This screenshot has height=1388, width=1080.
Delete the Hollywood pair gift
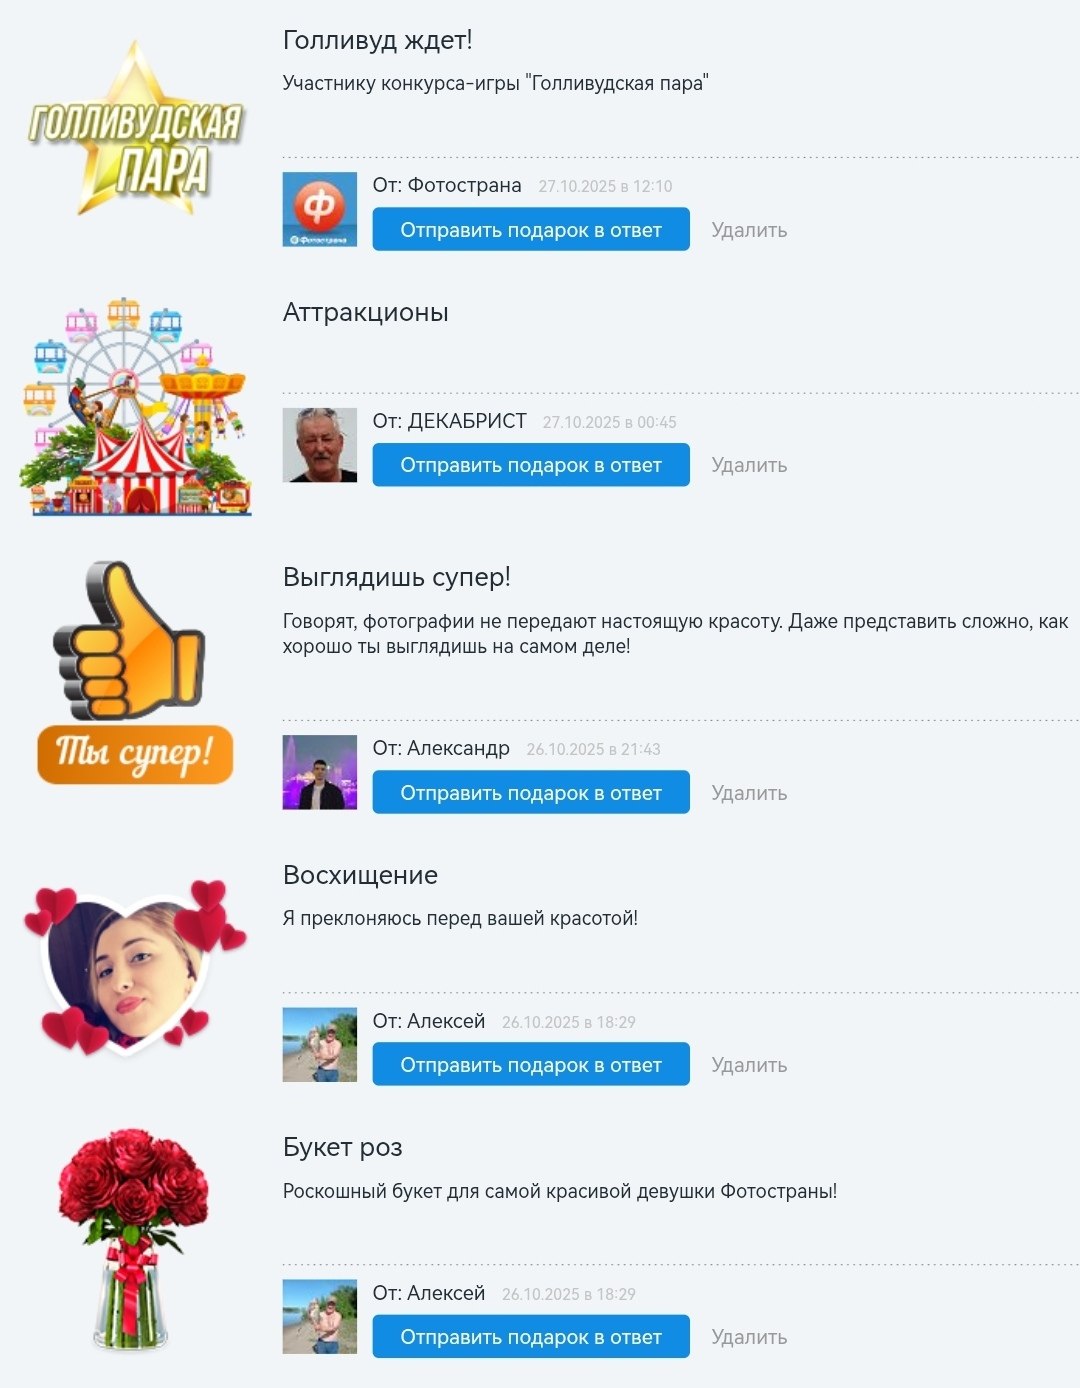point(749,230)
